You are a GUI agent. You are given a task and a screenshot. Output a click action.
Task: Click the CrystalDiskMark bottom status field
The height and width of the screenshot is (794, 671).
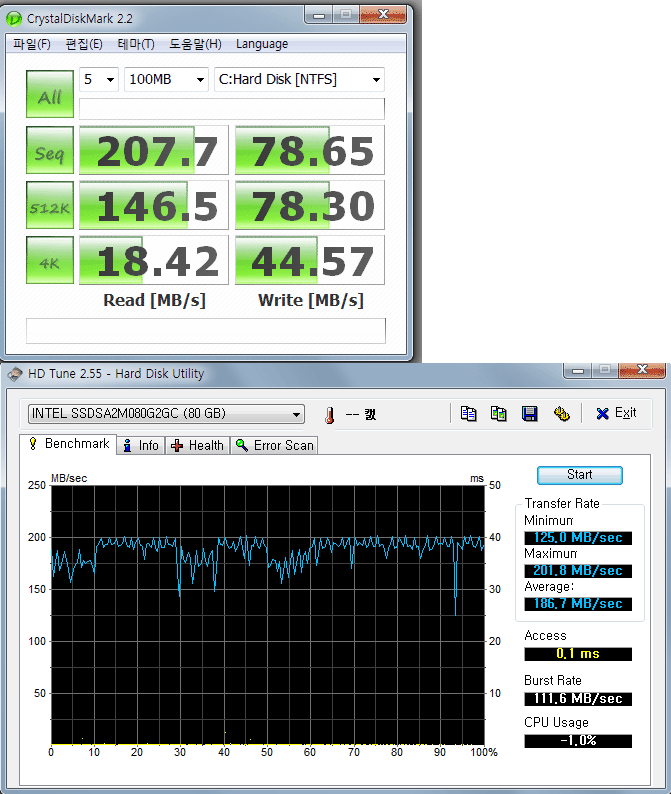pos(206,331)
